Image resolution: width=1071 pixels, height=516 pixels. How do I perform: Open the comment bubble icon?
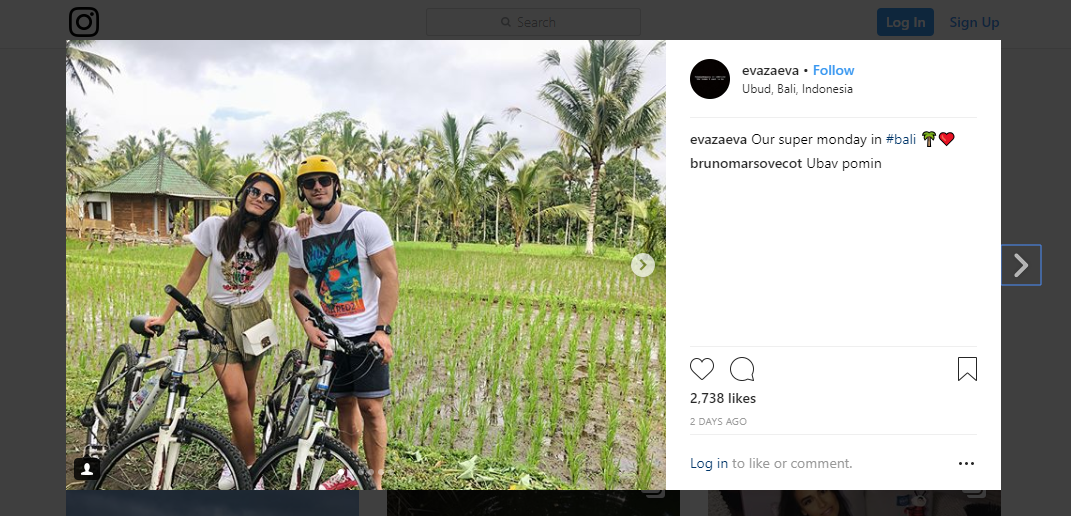[x=742, y=369]
